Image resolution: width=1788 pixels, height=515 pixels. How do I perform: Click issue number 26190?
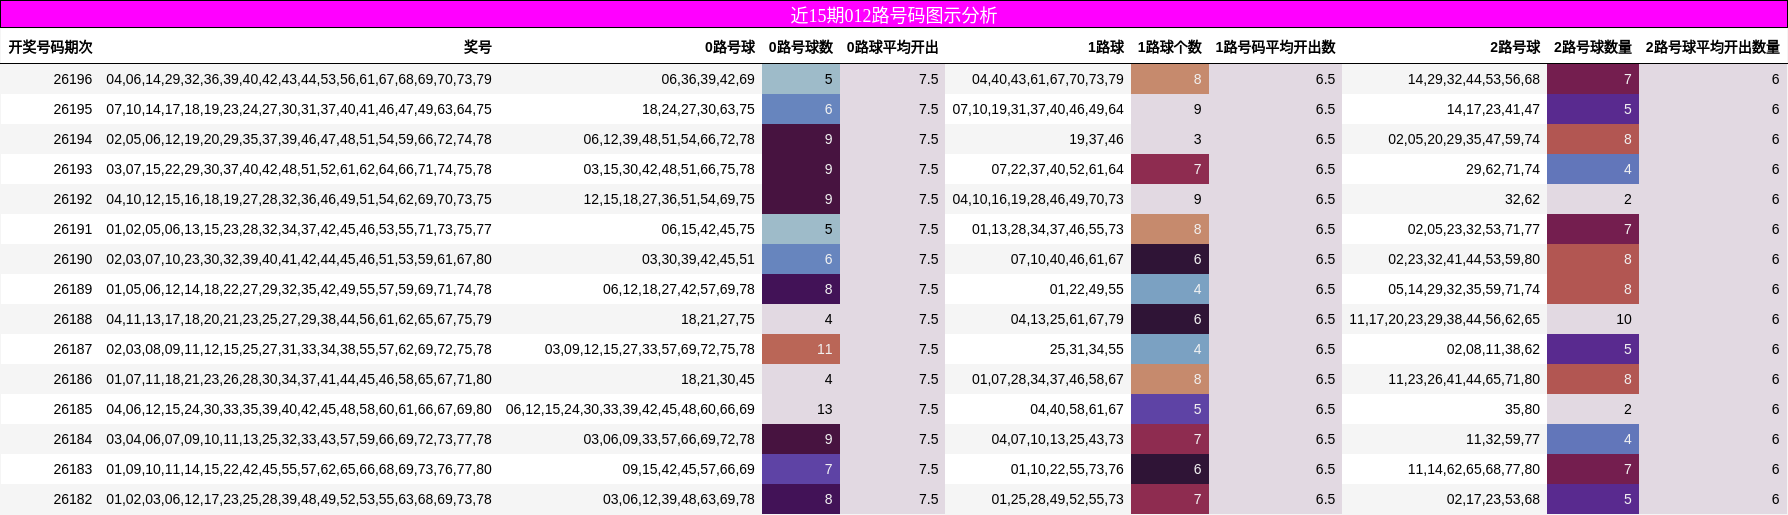73,259
